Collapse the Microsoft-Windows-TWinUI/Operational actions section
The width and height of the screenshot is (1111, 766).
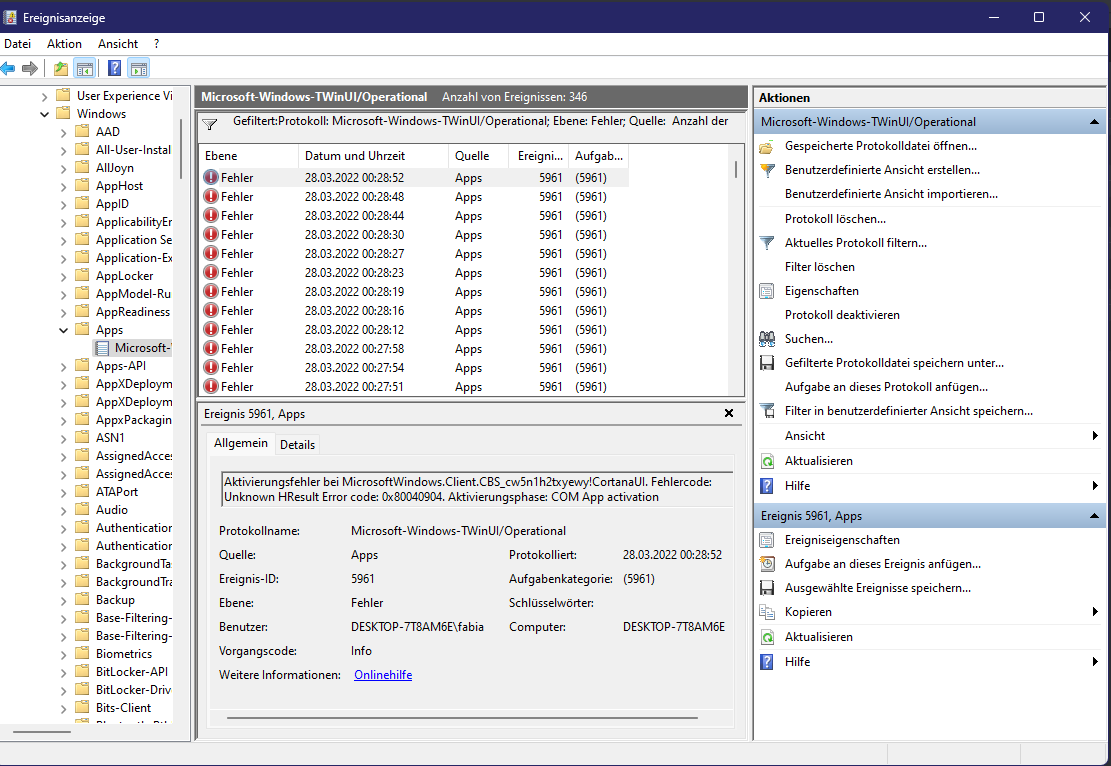(x=1093, y=122)
